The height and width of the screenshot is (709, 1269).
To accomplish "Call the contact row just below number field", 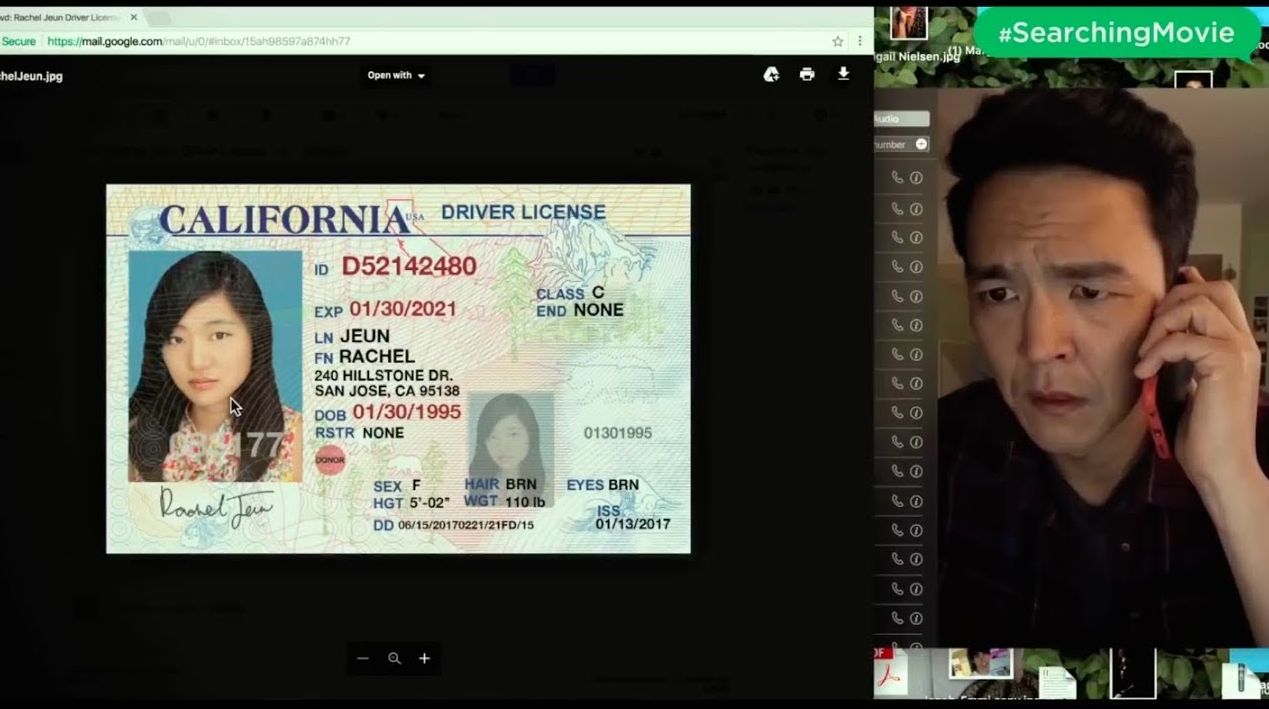I will [x=897, y=178].
